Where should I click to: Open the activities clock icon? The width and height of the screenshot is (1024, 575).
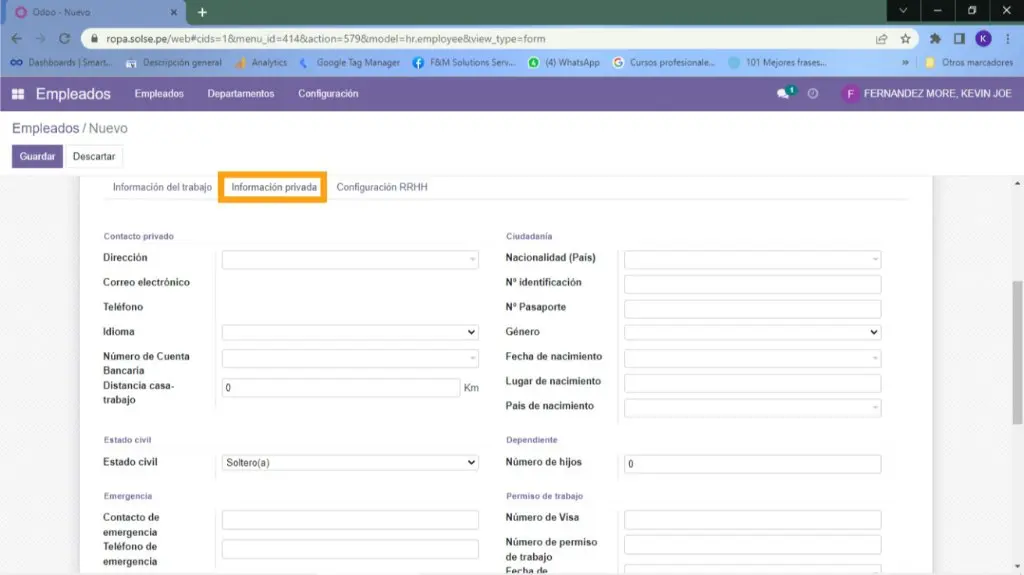click(x=813, y=94)
